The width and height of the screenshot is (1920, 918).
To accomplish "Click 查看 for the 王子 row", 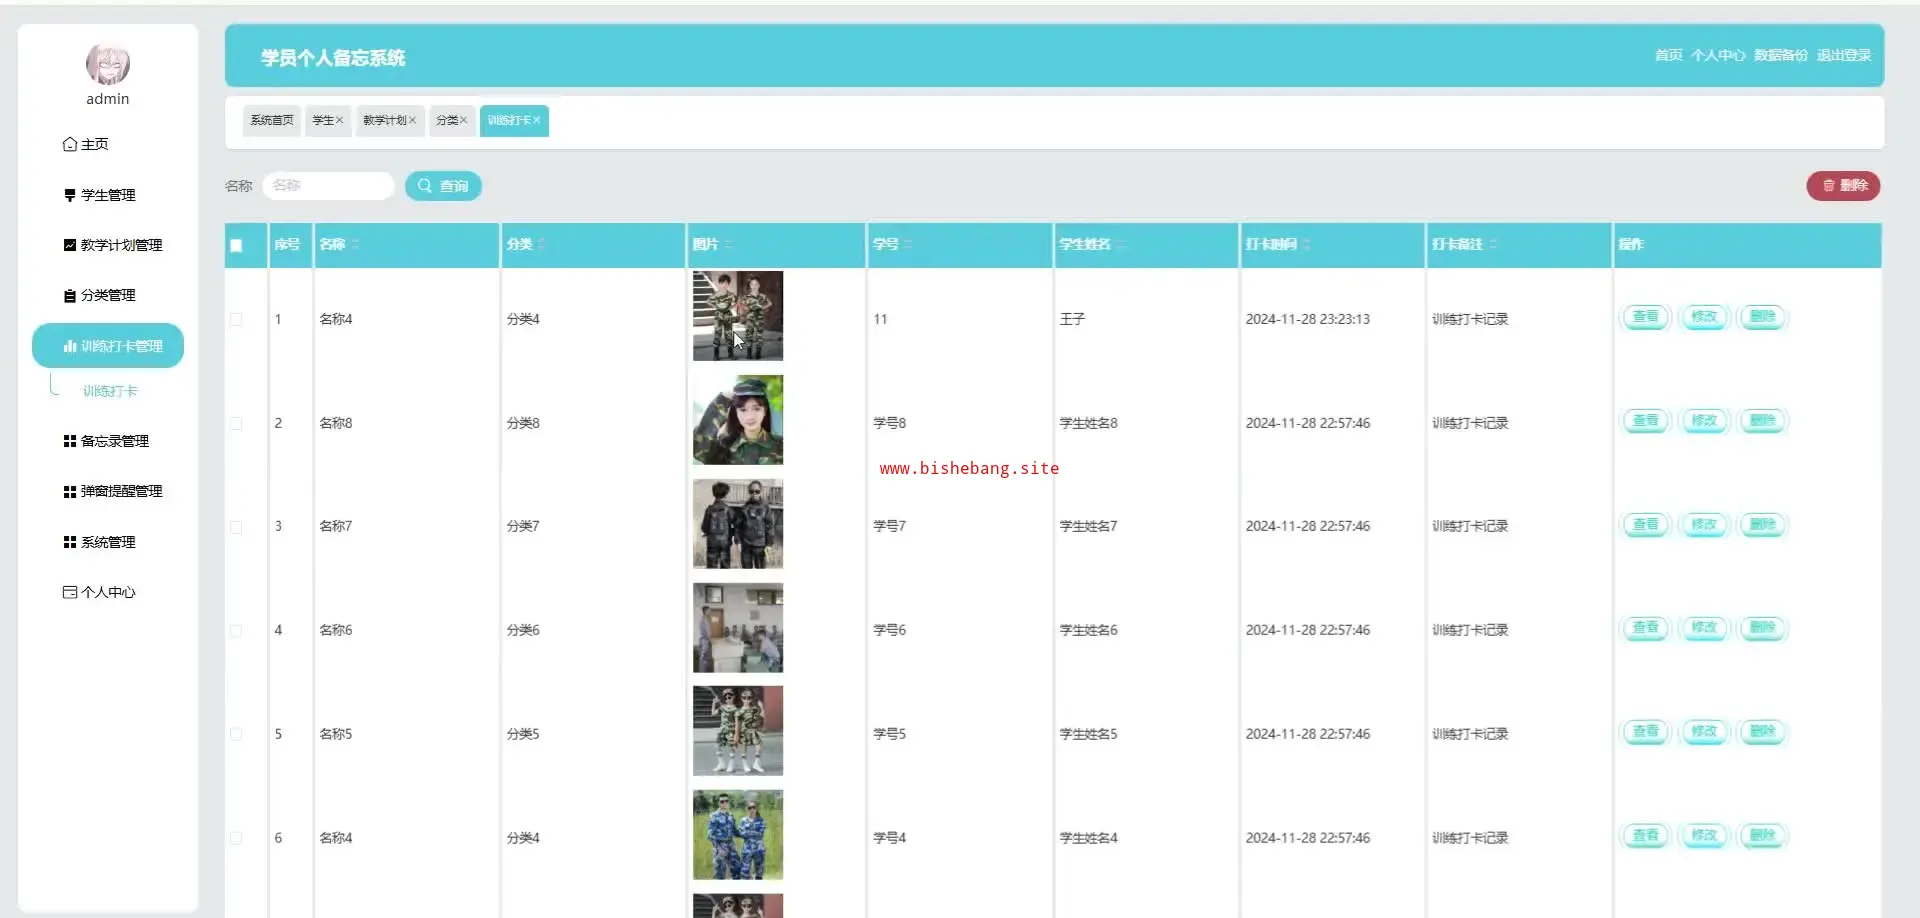I will 1645,317.
